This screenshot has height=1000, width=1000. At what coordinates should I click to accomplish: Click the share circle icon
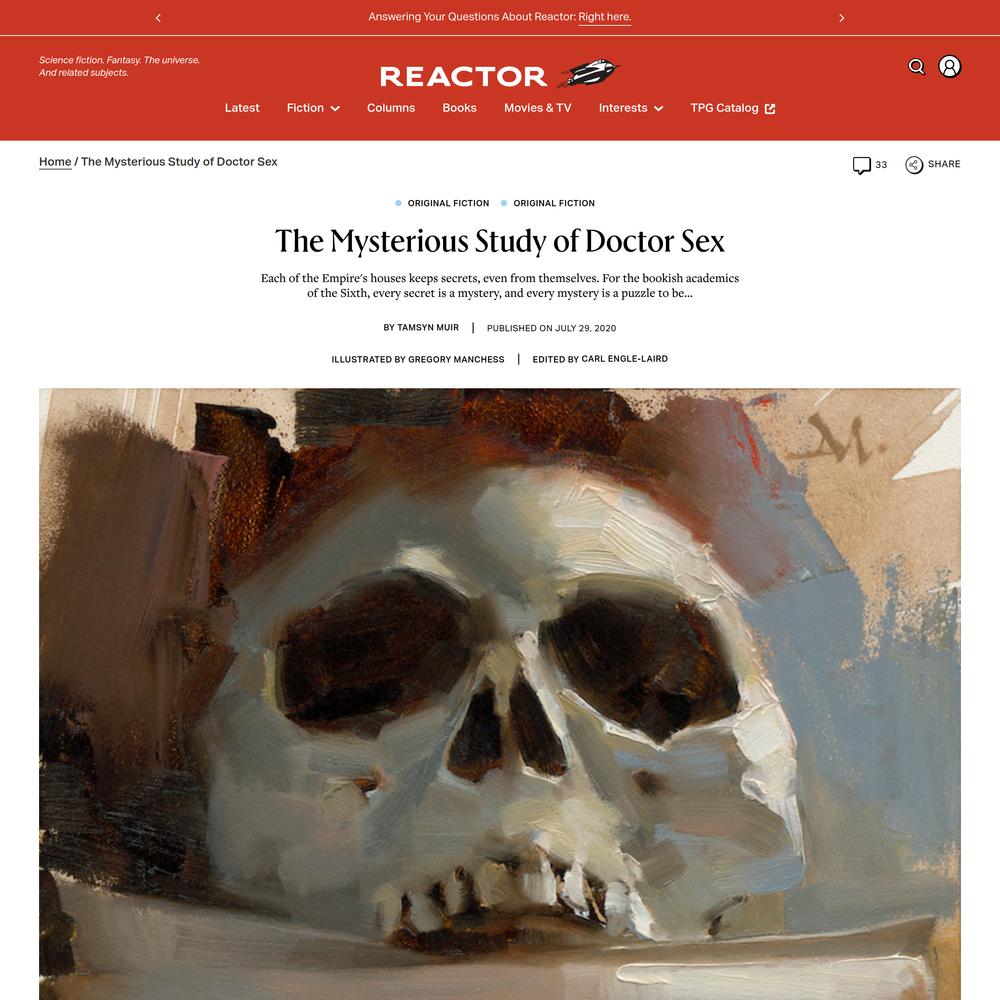(x=914, y=165)
